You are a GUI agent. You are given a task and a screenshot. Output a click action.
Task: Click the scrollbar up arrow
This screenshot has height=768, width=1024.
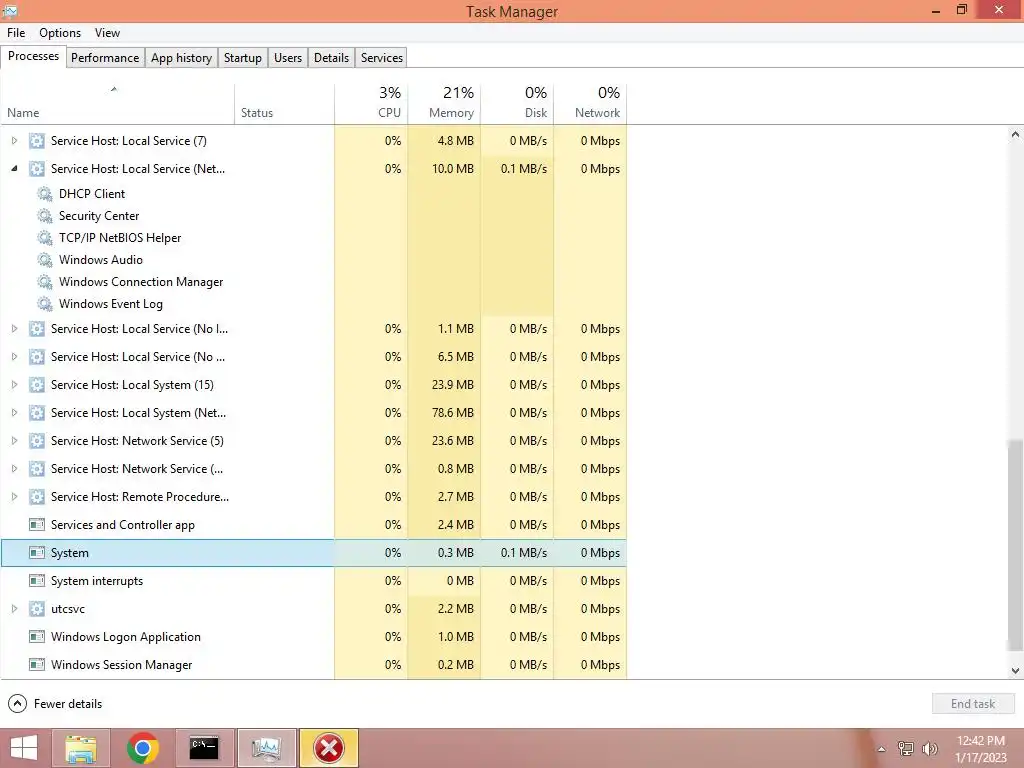[x=1015, y=135]
